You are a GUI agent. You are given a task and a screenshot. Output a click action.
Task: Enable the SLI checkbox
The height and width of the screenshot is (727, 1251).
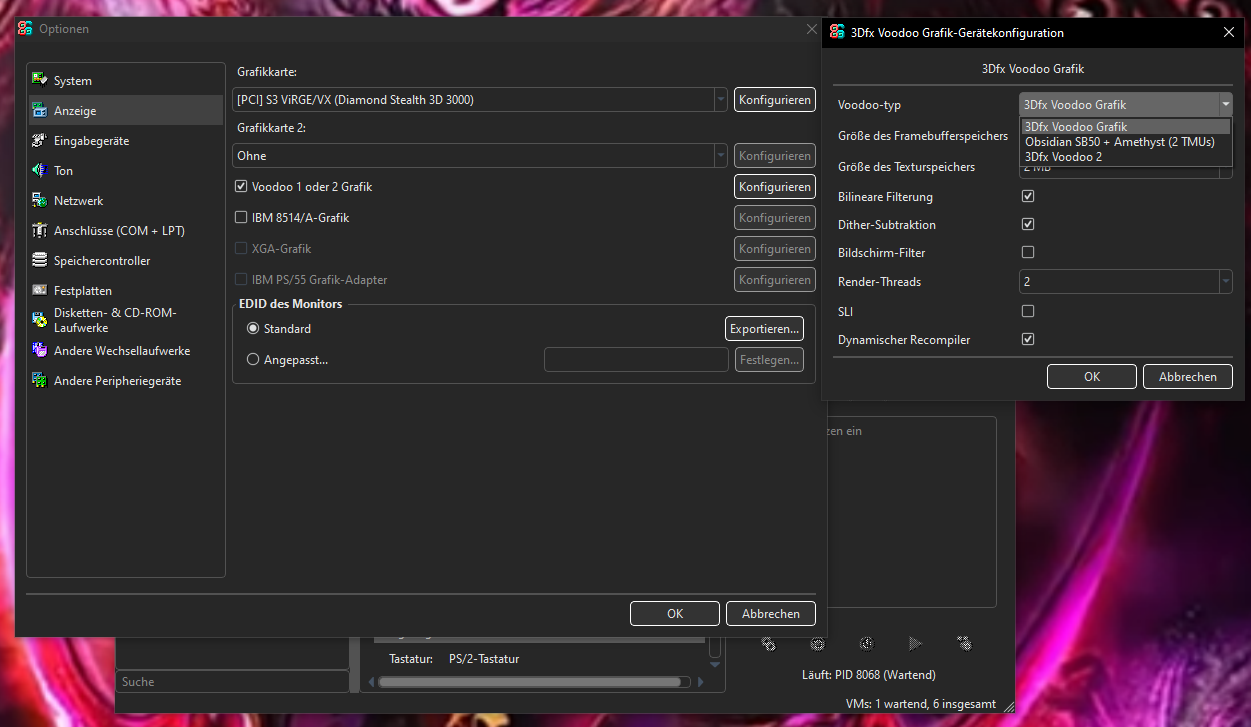point(1027,311)
